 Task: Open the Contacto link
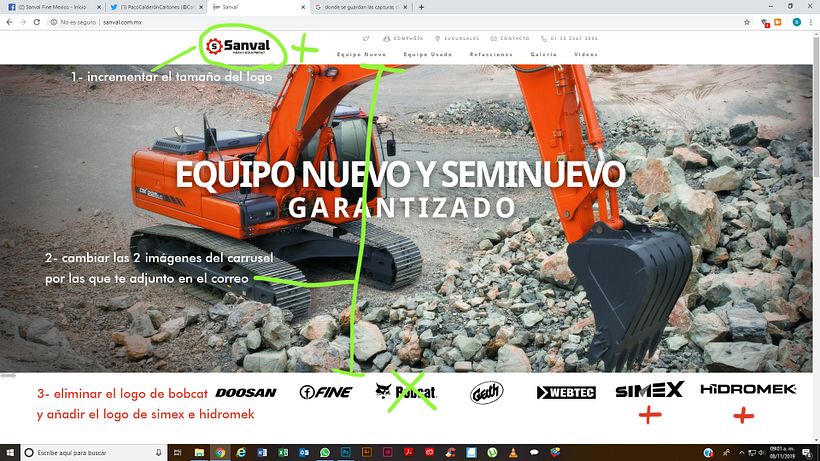pos(515,38)
